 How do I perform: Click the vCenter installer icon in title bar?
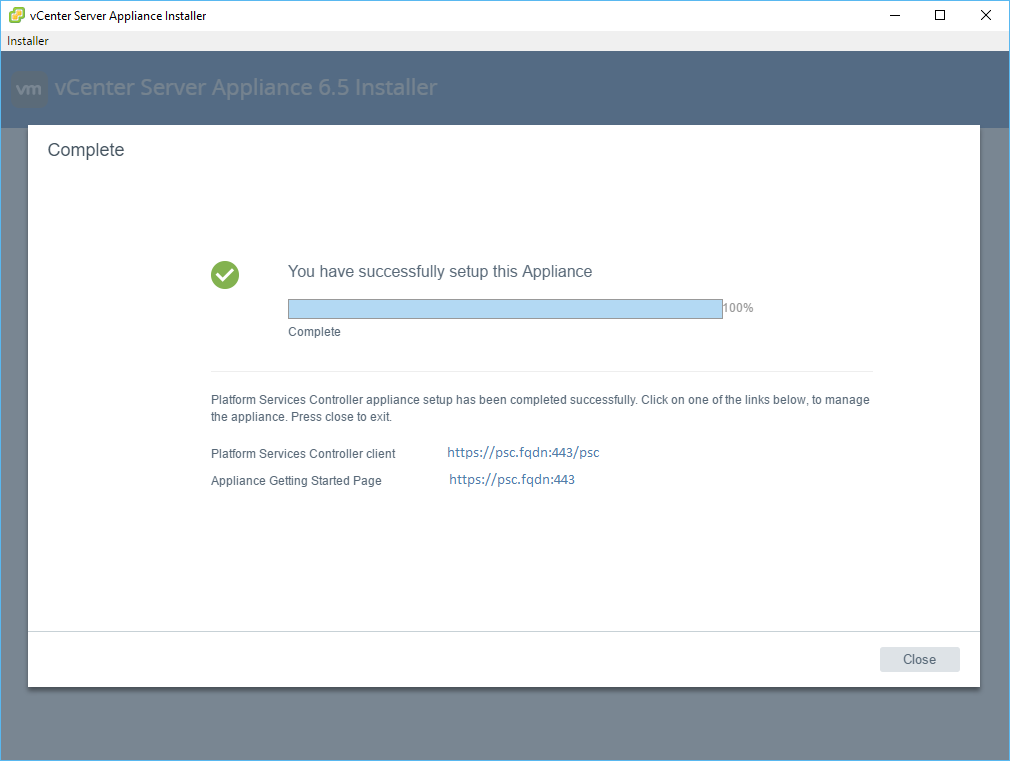(17, 15)
